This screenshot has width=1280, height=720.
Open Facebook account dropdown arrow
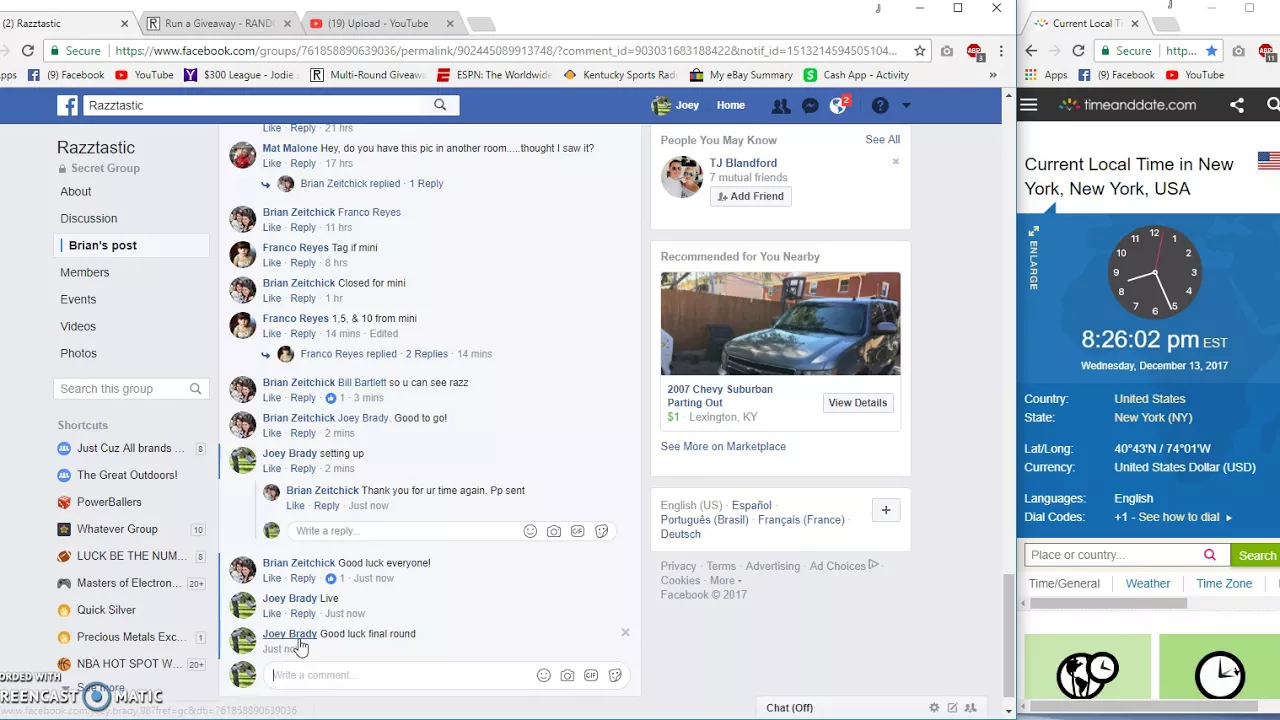click(x=906, y=105)
